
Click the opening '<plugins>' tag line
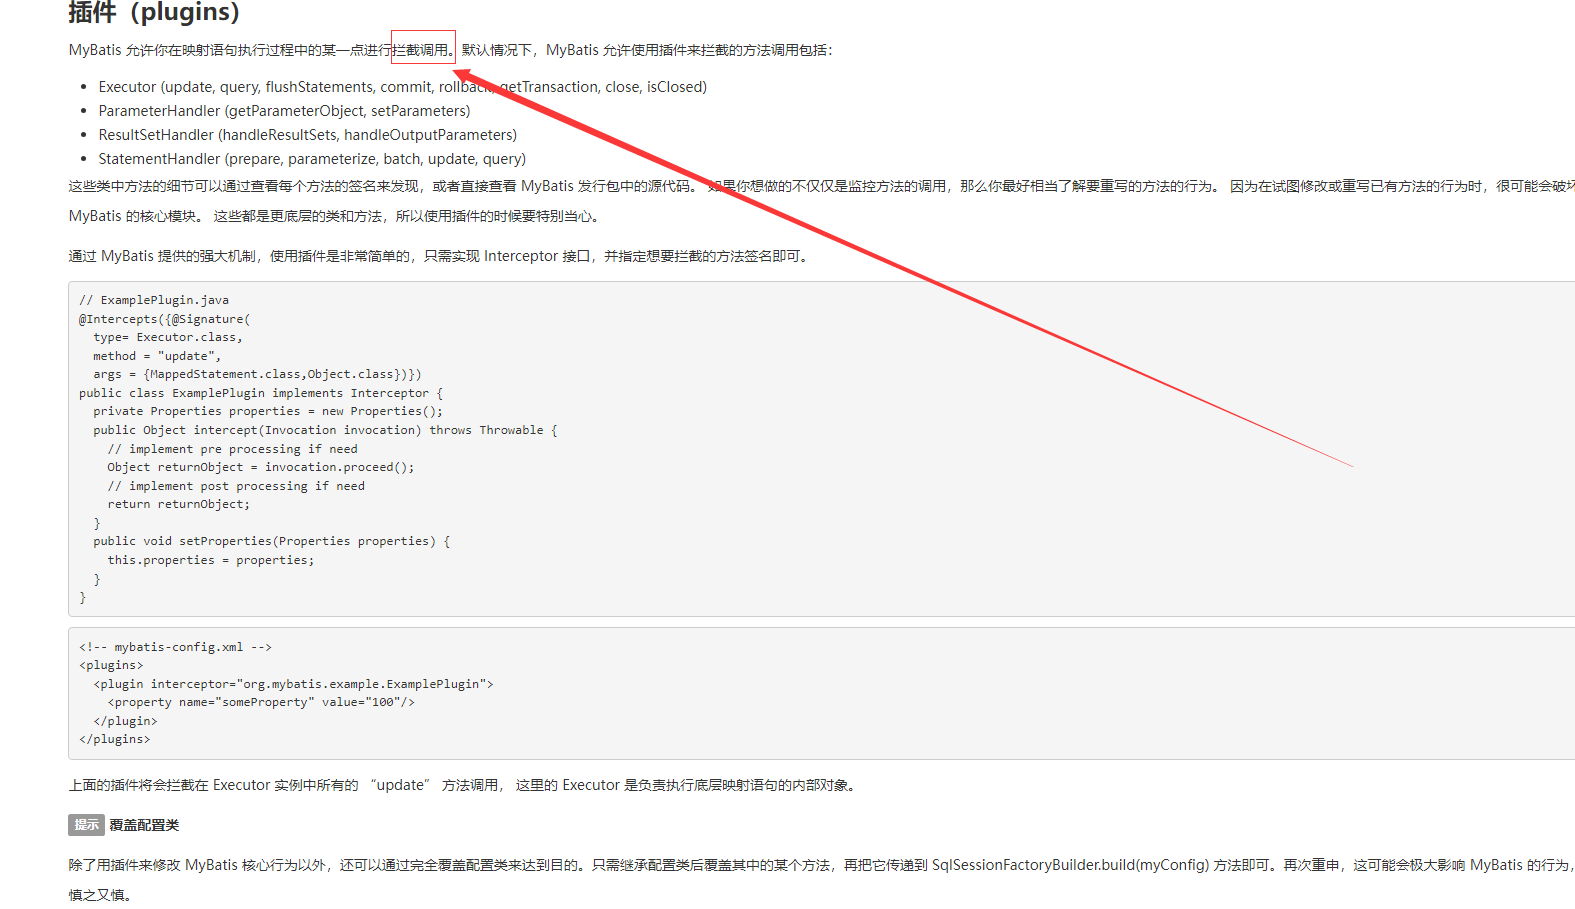click(111, 665)
